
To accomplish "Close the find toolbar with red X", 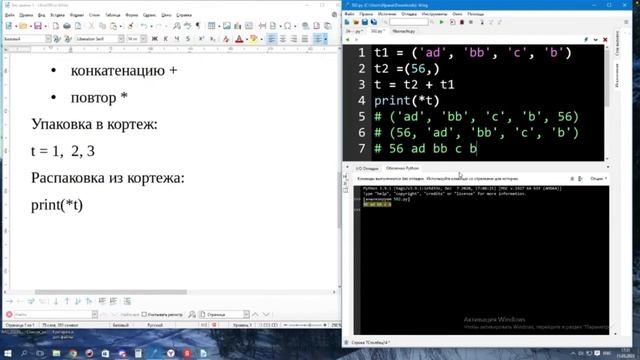I will 9,314.
